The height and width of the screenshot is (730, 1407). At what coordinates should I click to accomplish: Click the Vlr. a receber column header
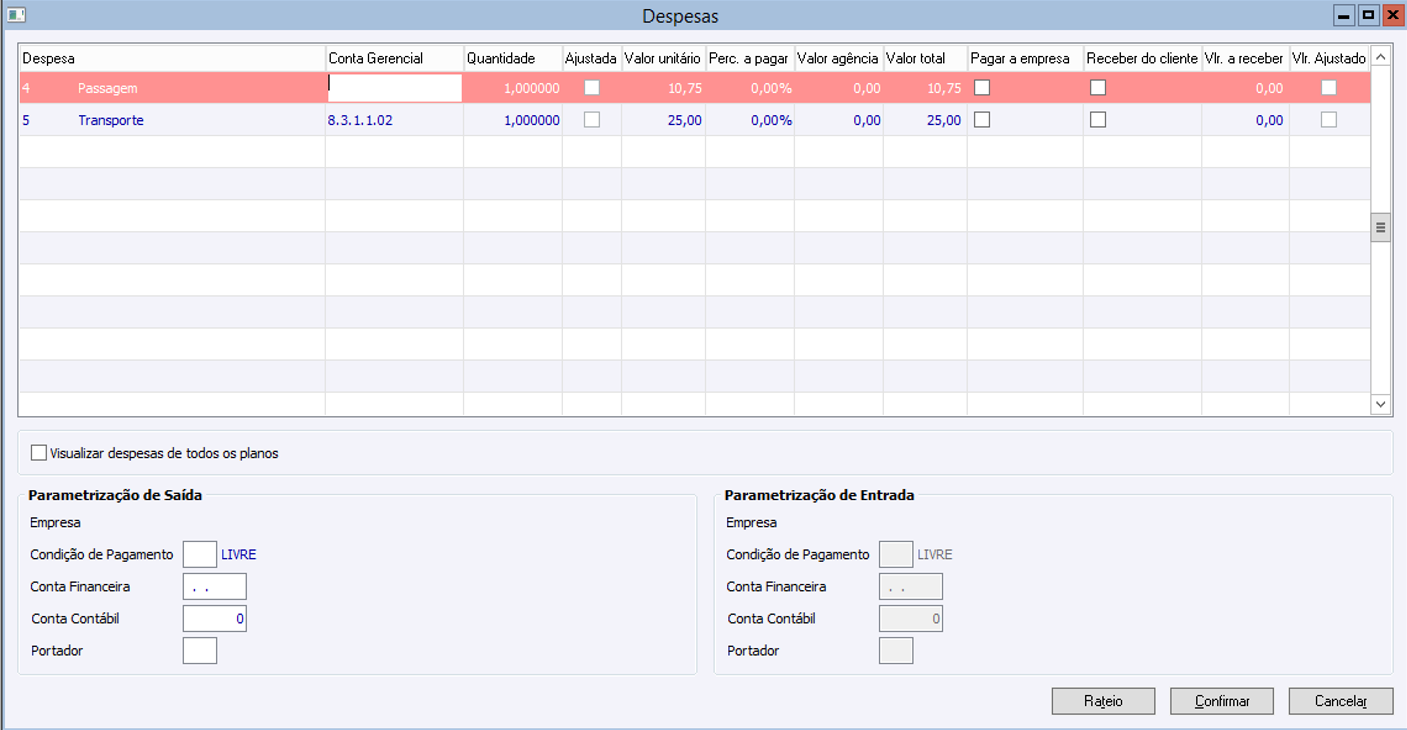[x=1245, y=58]
